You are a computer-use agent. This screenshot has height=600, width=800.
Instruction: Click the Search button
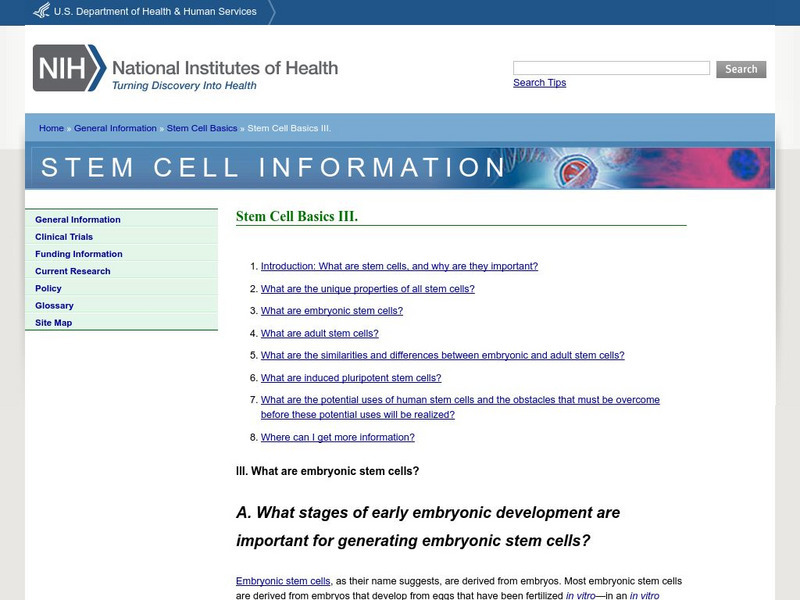pyautogui.click(x=741, y=69)
